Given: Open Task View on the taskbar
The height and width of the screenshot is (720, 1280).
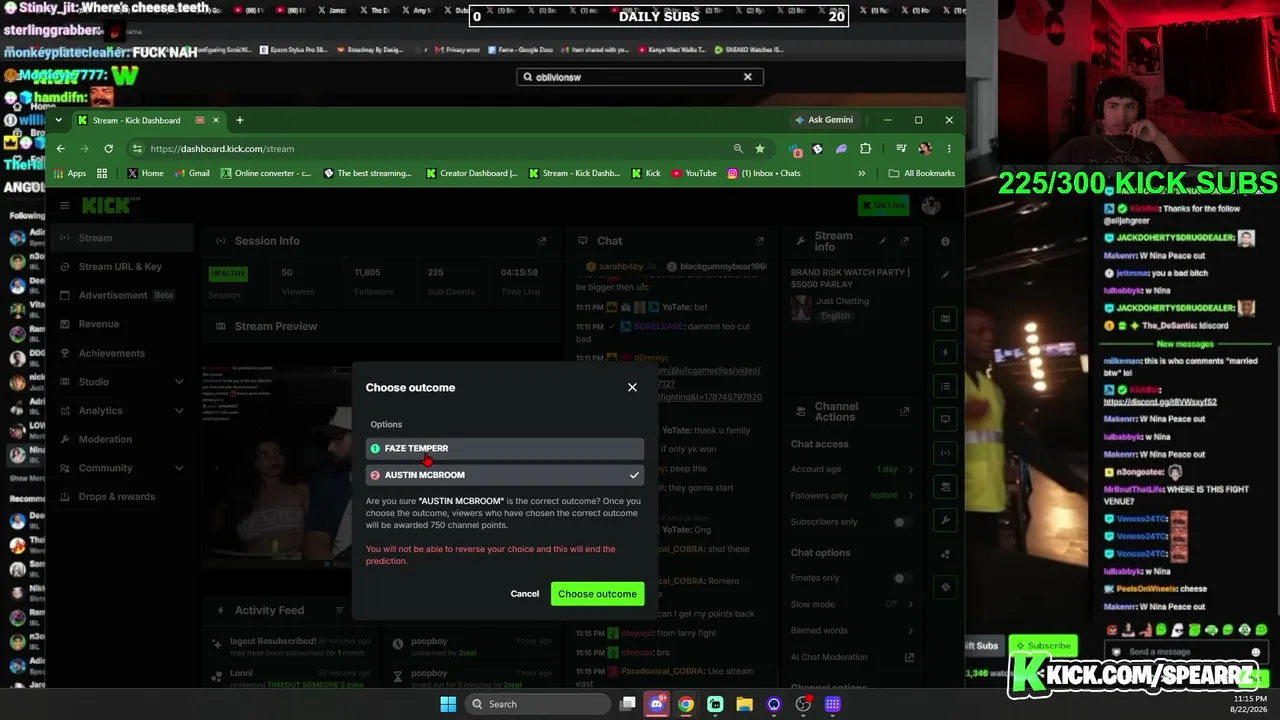Looking at the screenshot, I should point(627,704).
